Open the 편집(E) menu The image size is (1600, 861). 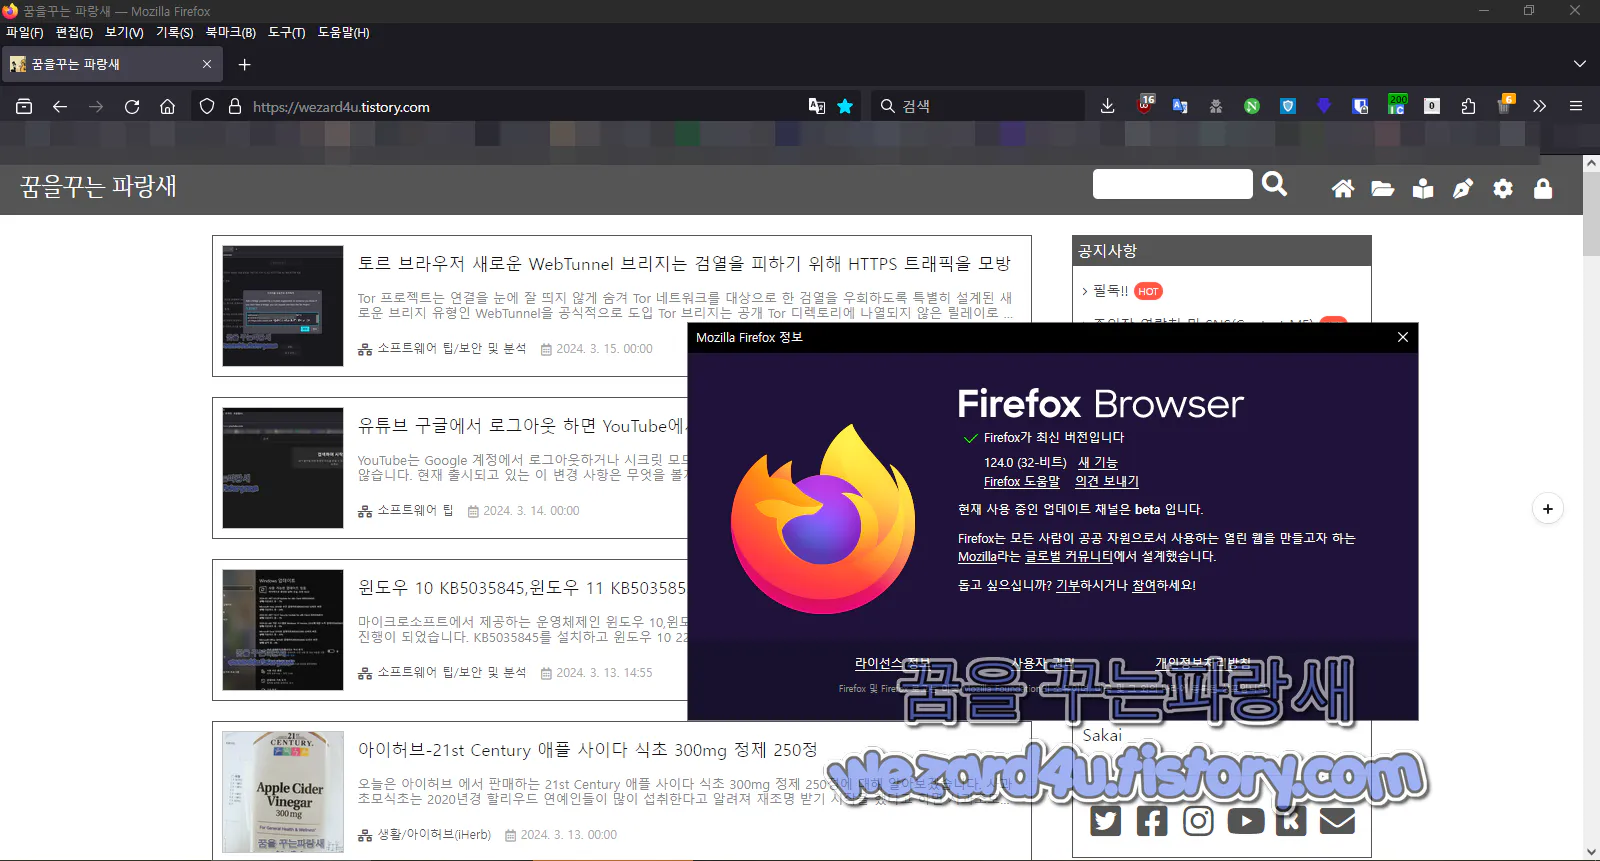pyautogui.click(x=74, y=32)
